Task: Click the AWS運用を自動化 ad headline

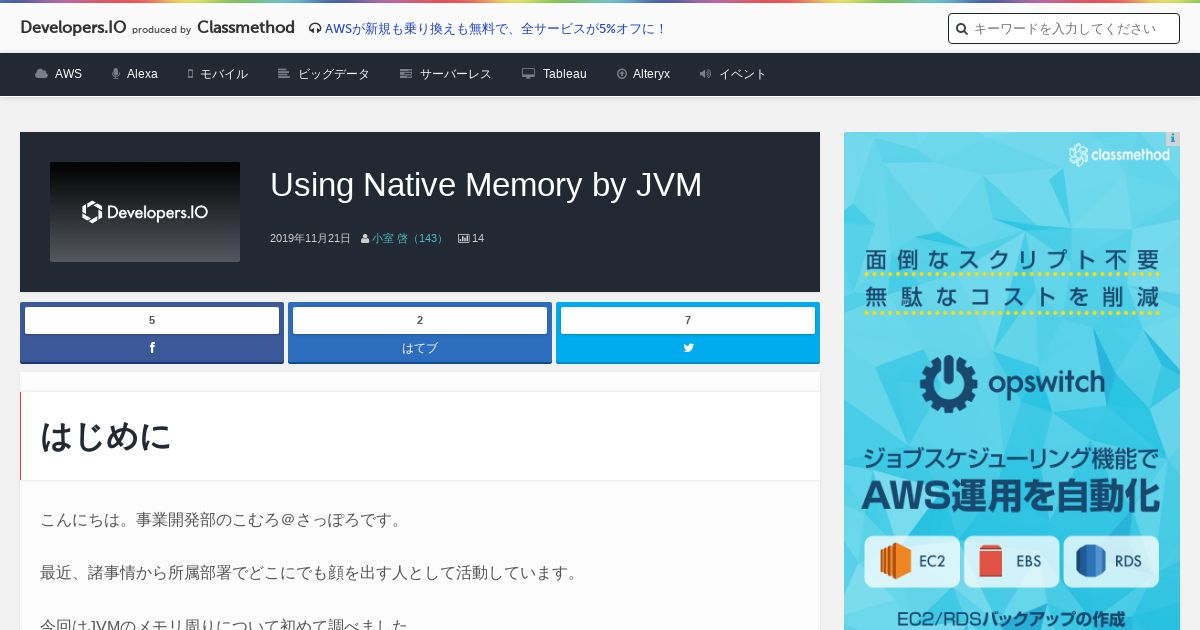Action: 1011,496
